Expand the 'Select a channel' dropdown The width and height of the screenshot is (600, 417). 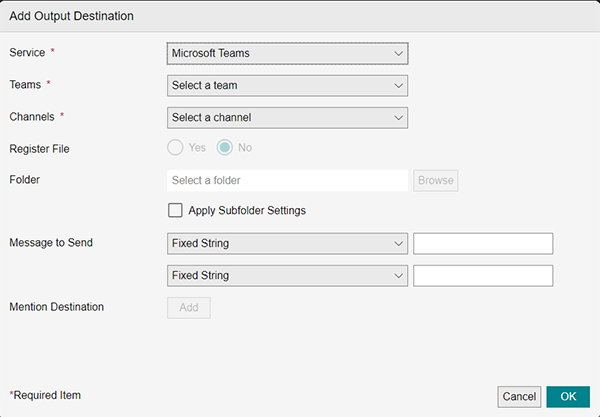coord(287,117)
